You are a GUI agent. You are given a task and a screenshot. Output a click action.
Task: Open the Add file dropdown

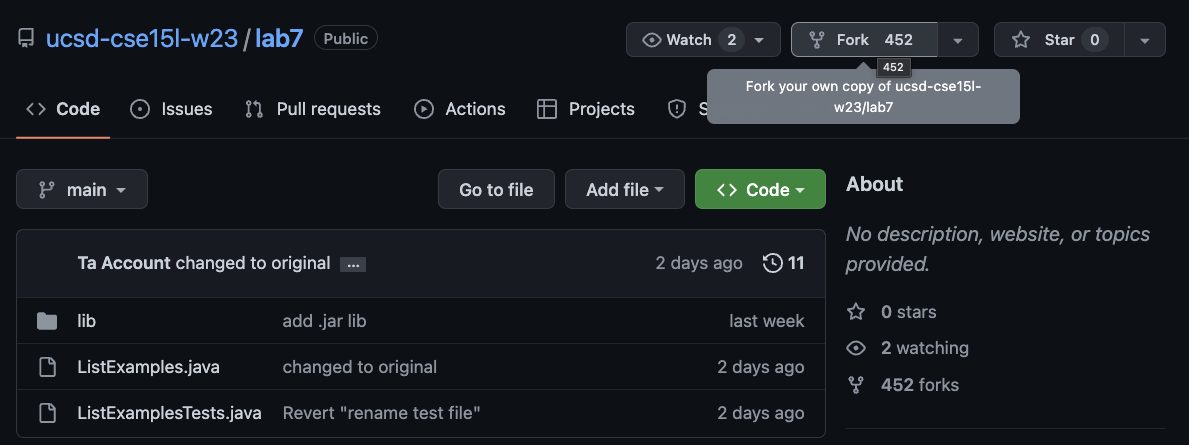pos(624,190)
